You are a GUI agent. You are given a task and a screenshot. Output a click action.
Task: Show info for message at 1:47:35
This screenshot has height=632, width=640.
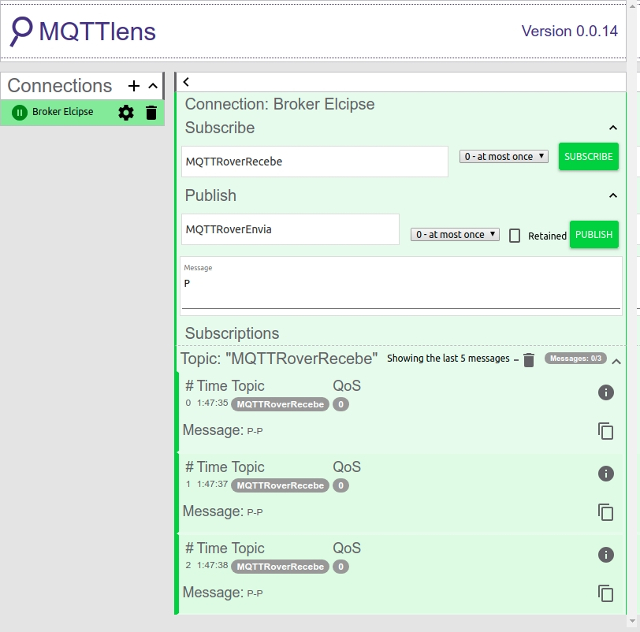pos(606,392)
